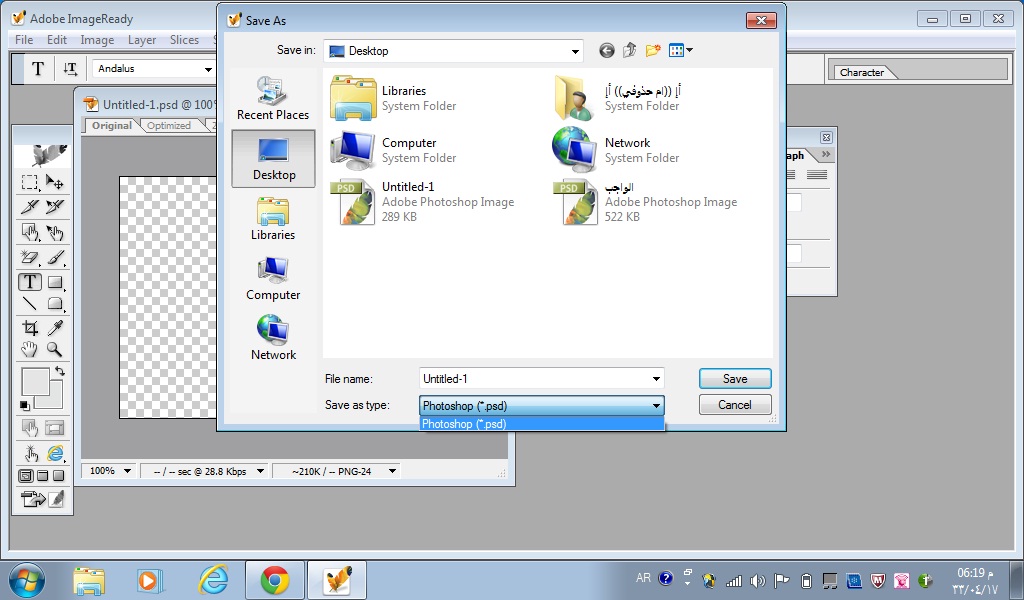Select the Untitled-1 Photoshop file
This screenshot has width=1024, height=600.
click(x=407, y=201)
